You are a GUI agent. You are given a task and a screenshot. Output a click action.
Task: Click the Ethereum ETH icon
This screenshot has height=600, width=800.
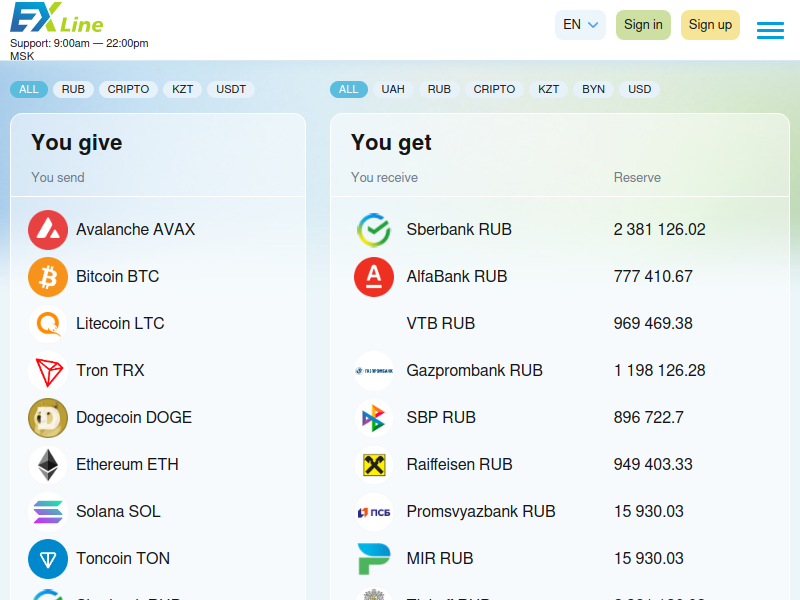point(48,465)
